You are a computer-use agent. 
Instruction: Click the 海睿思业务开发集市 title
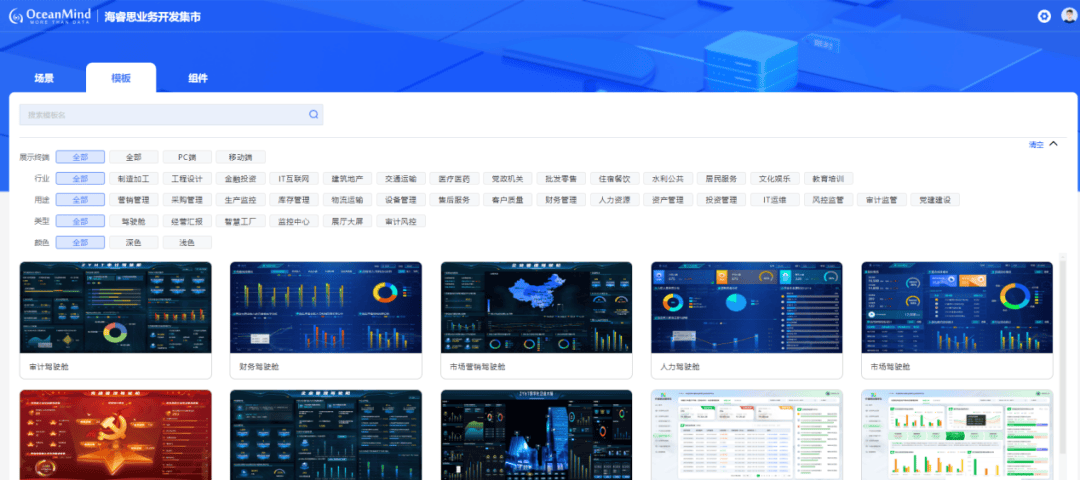pyautogui.click(x=153, y=17)
